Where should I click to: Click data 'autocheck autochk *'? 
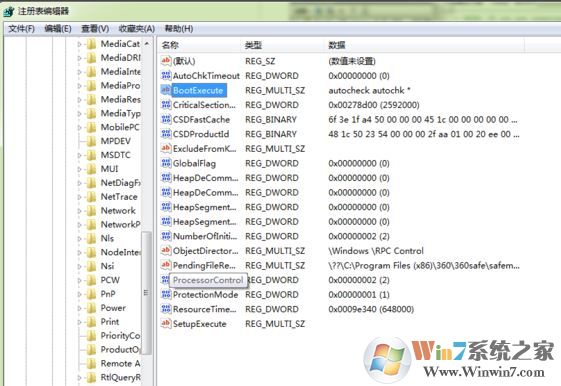369,91
